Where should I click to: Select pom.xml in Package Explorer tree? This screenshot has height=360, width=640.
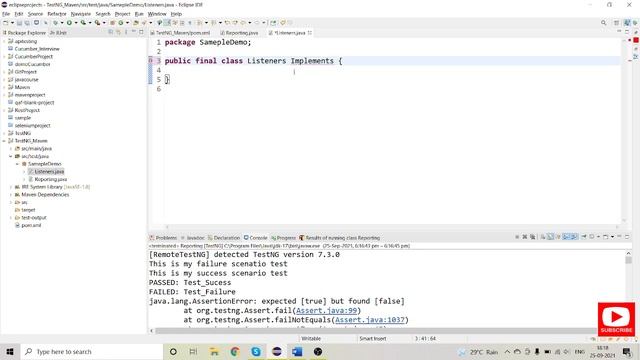coord(31,225)
